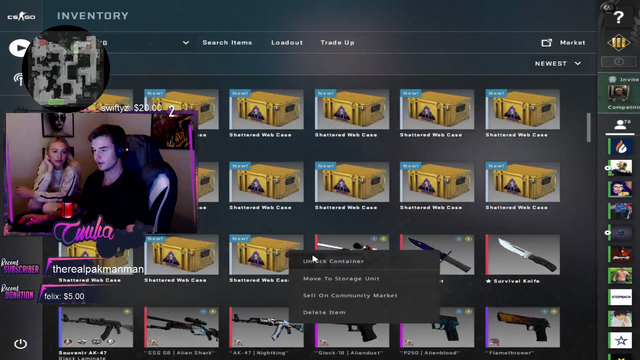The image size is (640, 360).
Task: Click the inventory vertical scrollbar
Action: tap(589, 127)
